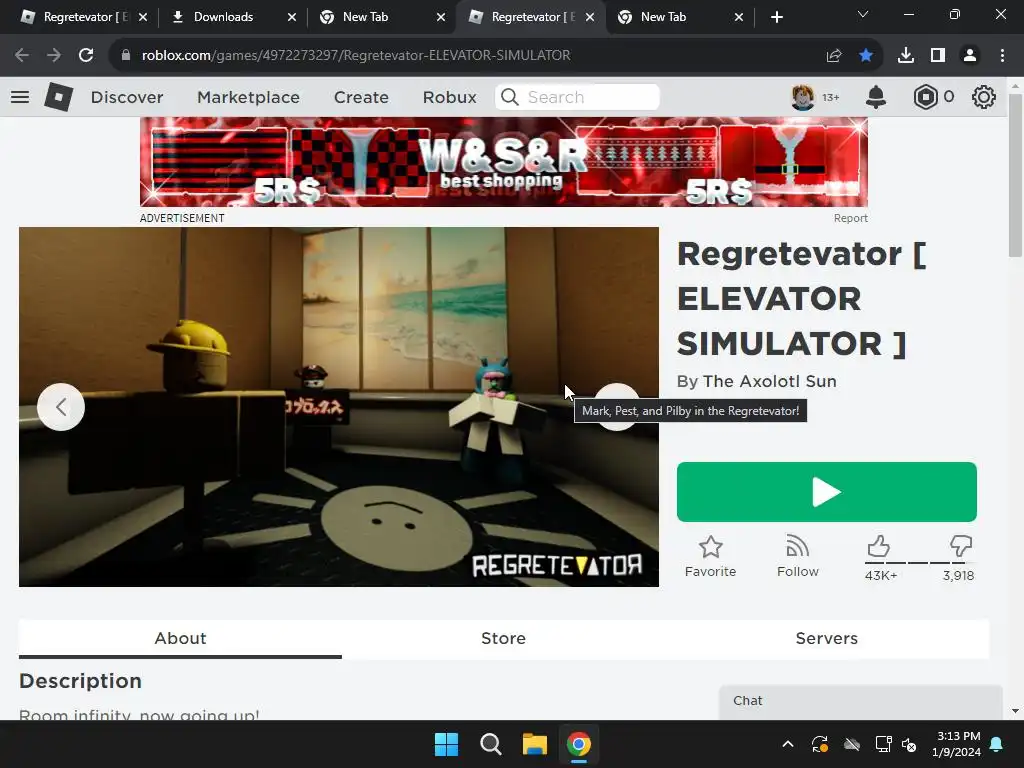This screenshot has height=768, width=1024.
Task: Open the clock and date panel
Action: (956, 744)
